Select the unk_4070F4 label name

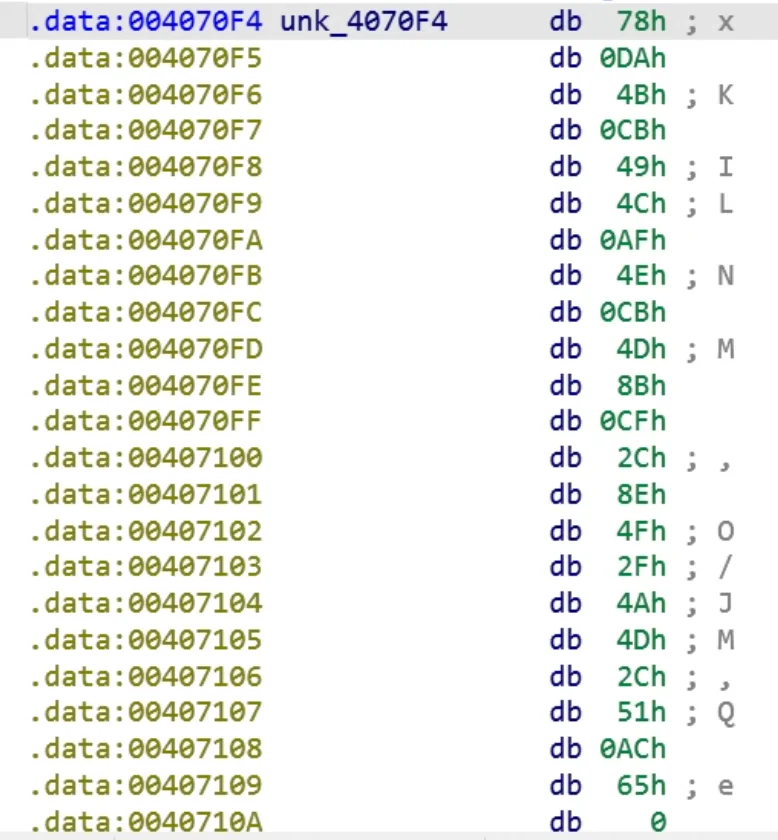point(364,22)
